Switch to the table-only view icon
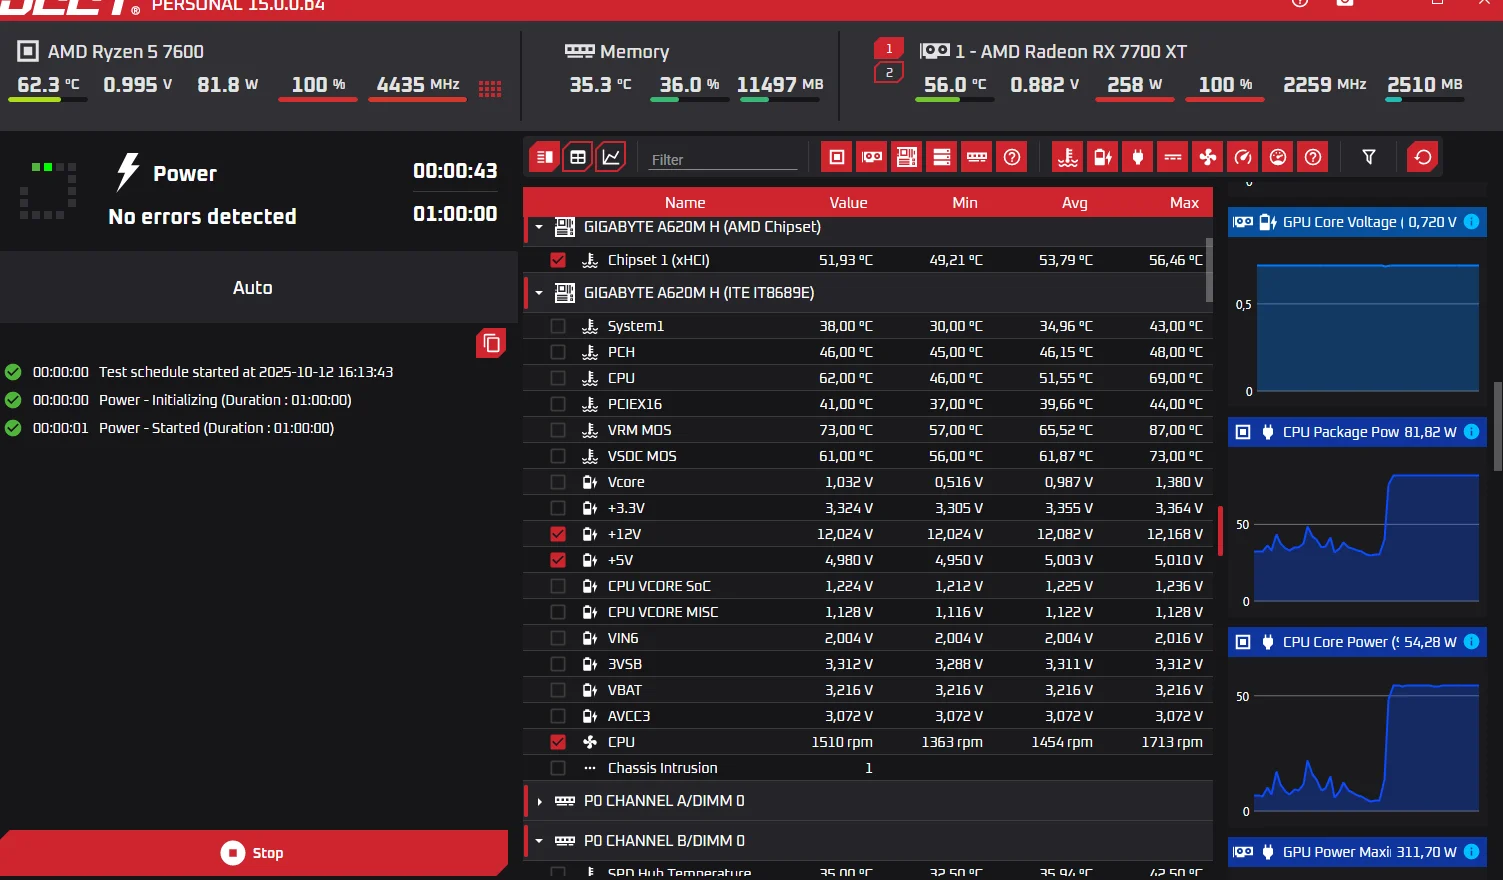 tap(578, 157)
